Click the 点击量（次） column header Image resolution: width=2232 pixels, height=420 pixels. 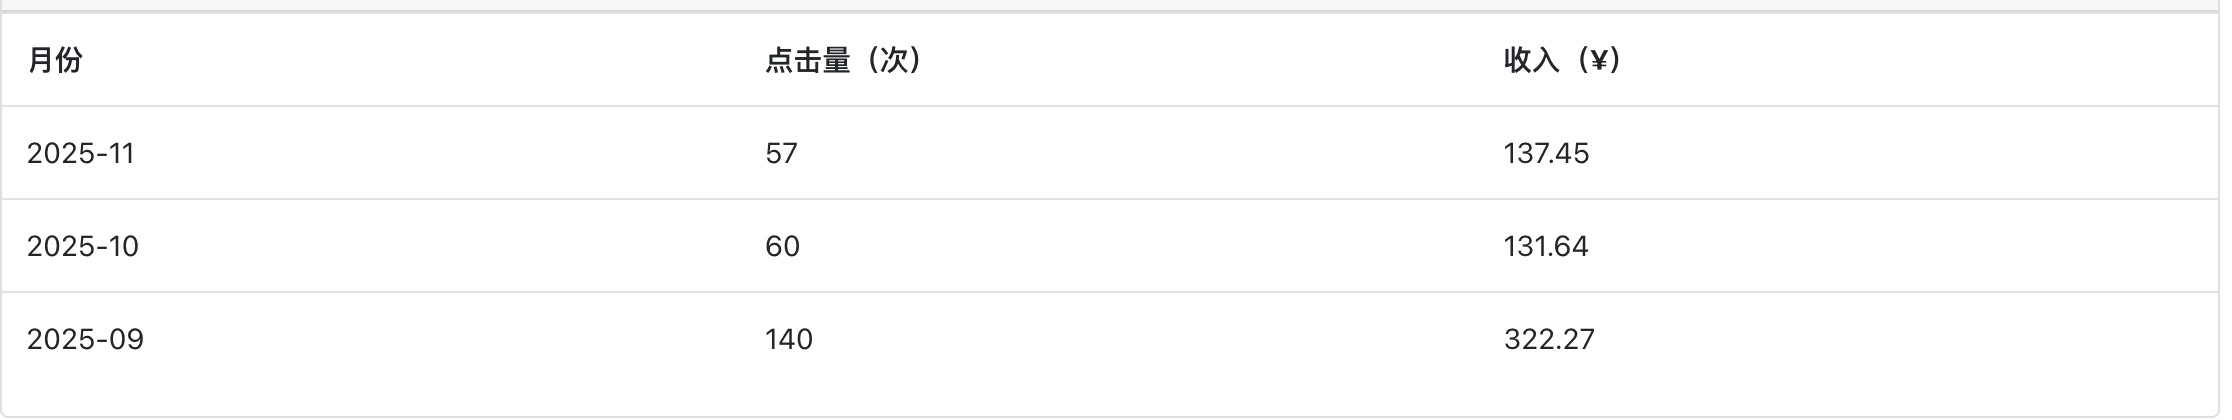(x=843, y=61)
